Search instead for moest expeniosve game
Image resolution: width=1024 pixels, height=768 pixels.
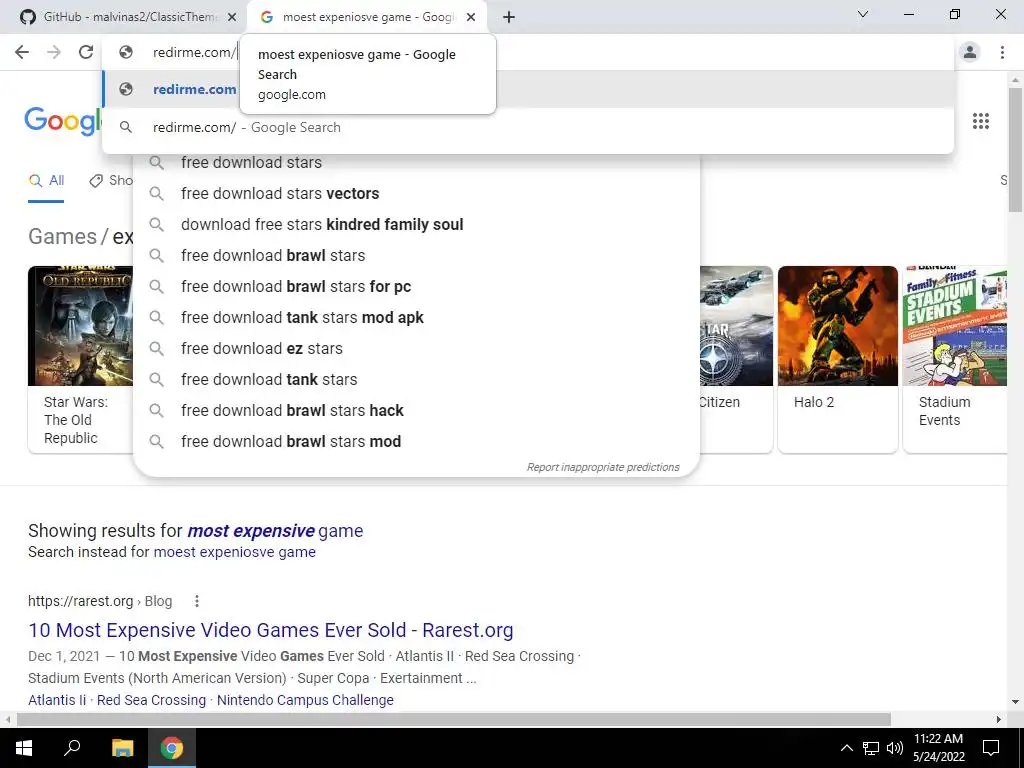[x=234, y=552]
